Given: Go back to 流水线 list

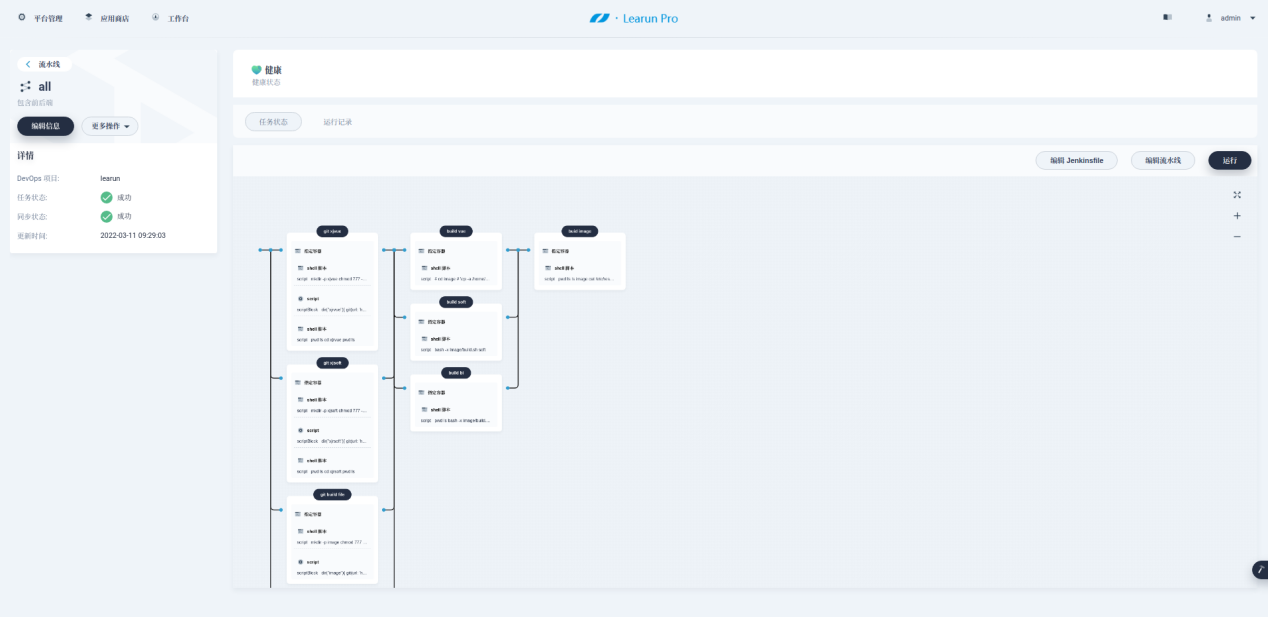Looking at the screenshot, I should [43, 64].
